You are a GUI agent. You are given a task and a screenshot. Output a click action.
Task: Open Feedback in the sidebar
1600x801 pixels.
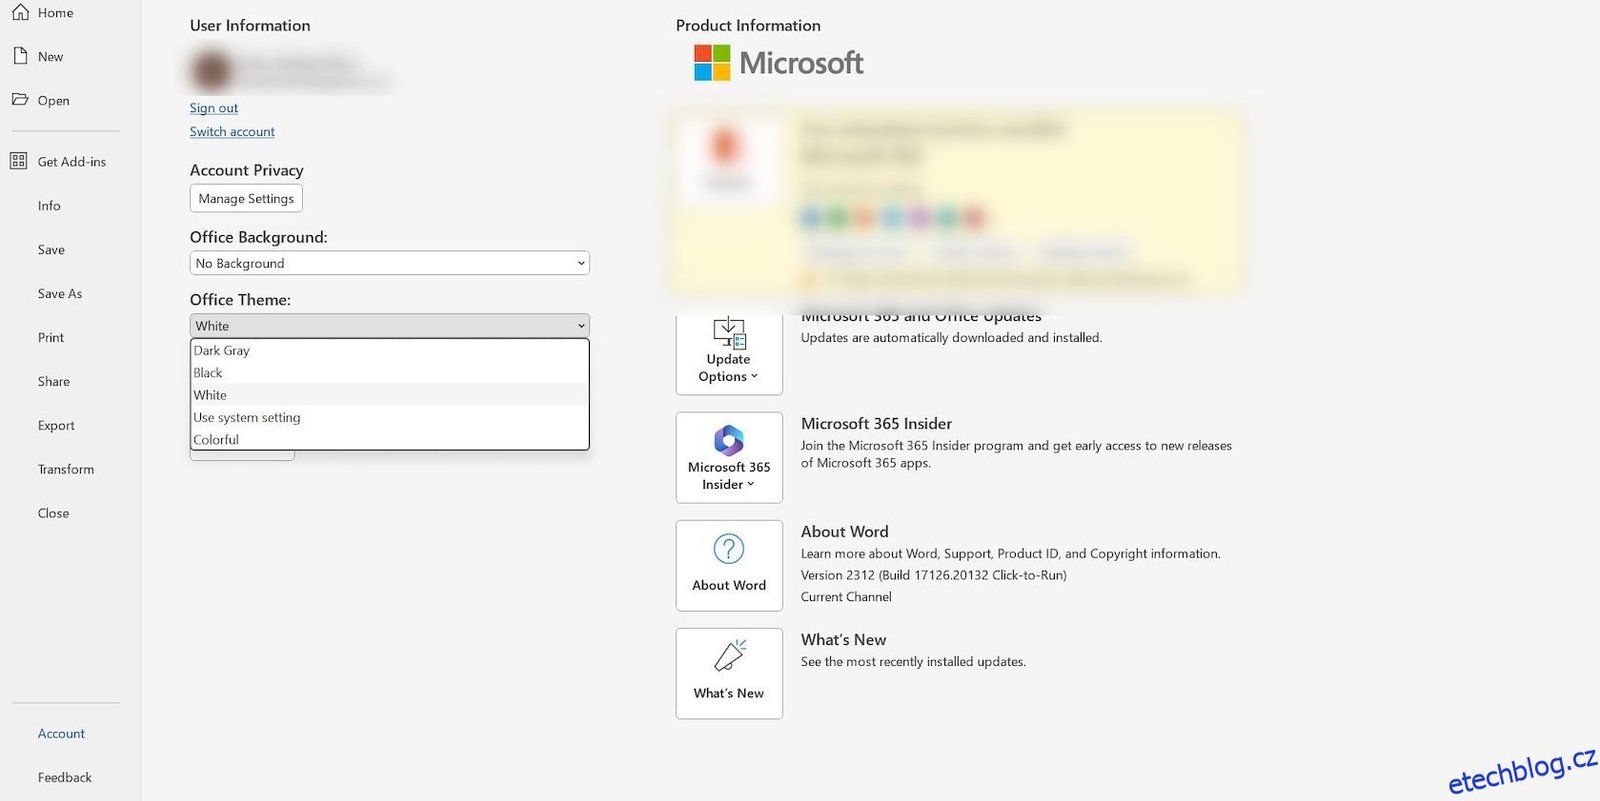65,778
